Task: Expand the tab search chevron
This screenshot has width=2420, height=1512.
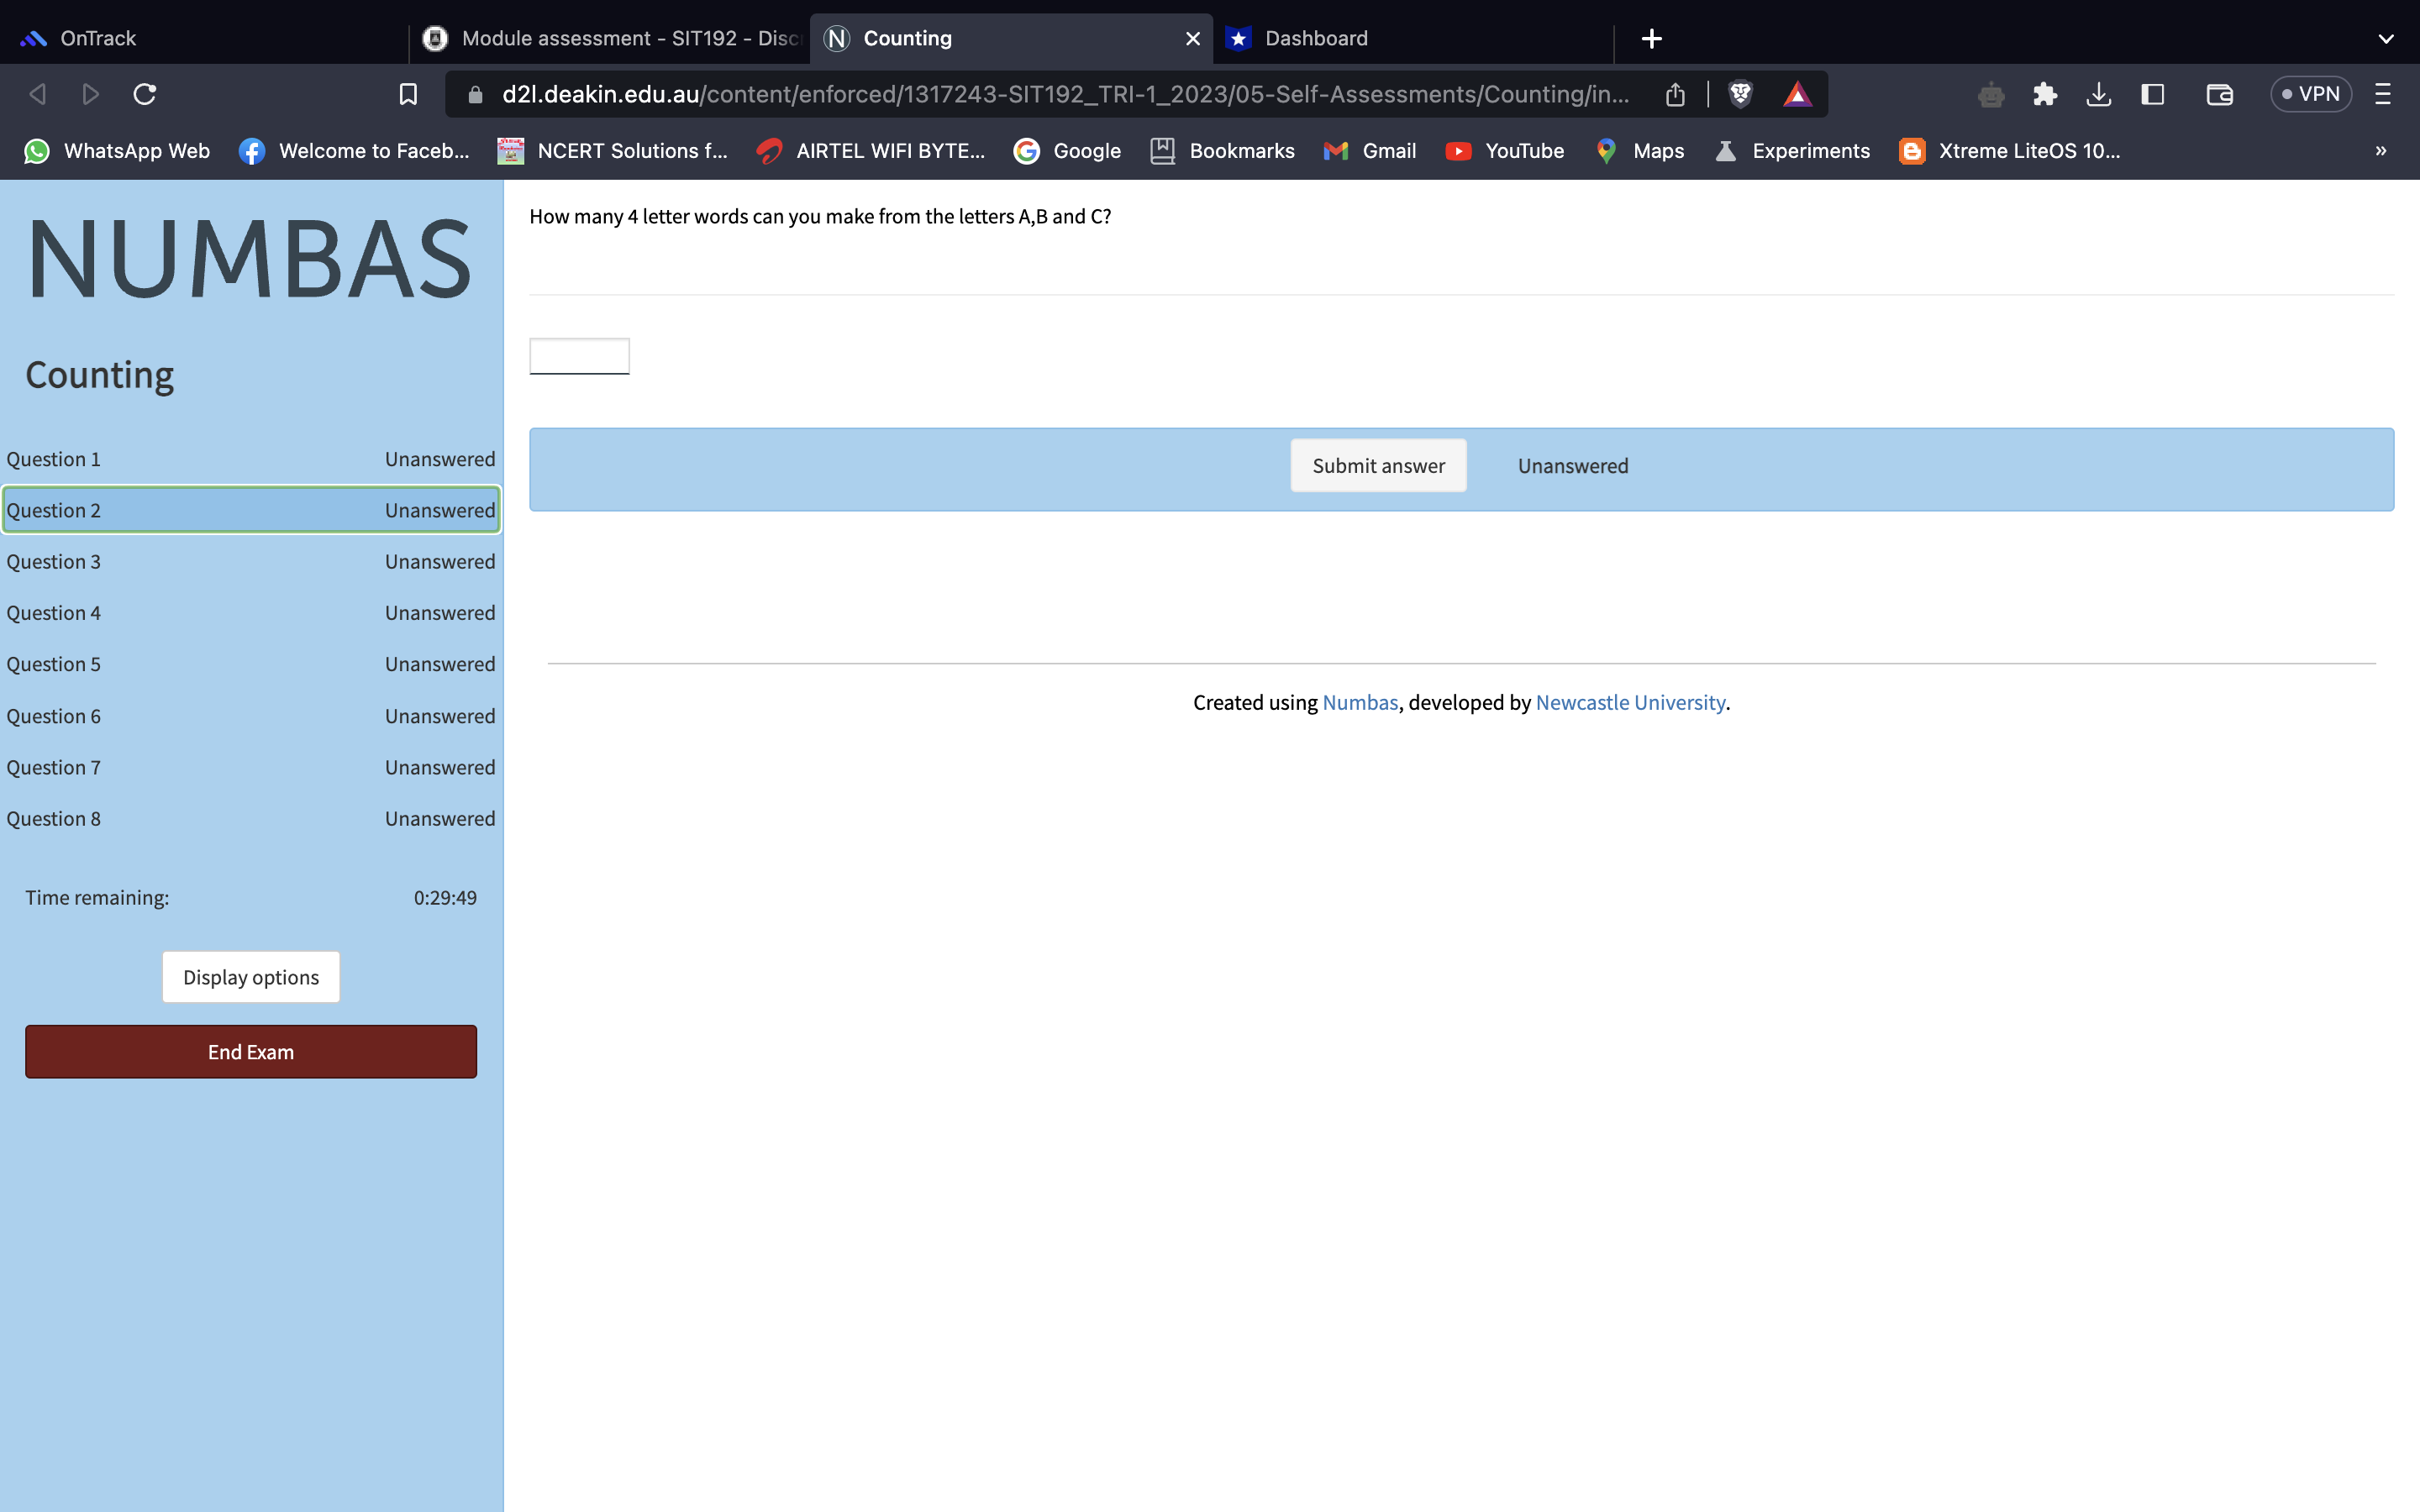Action: [x=2386, y=38]
